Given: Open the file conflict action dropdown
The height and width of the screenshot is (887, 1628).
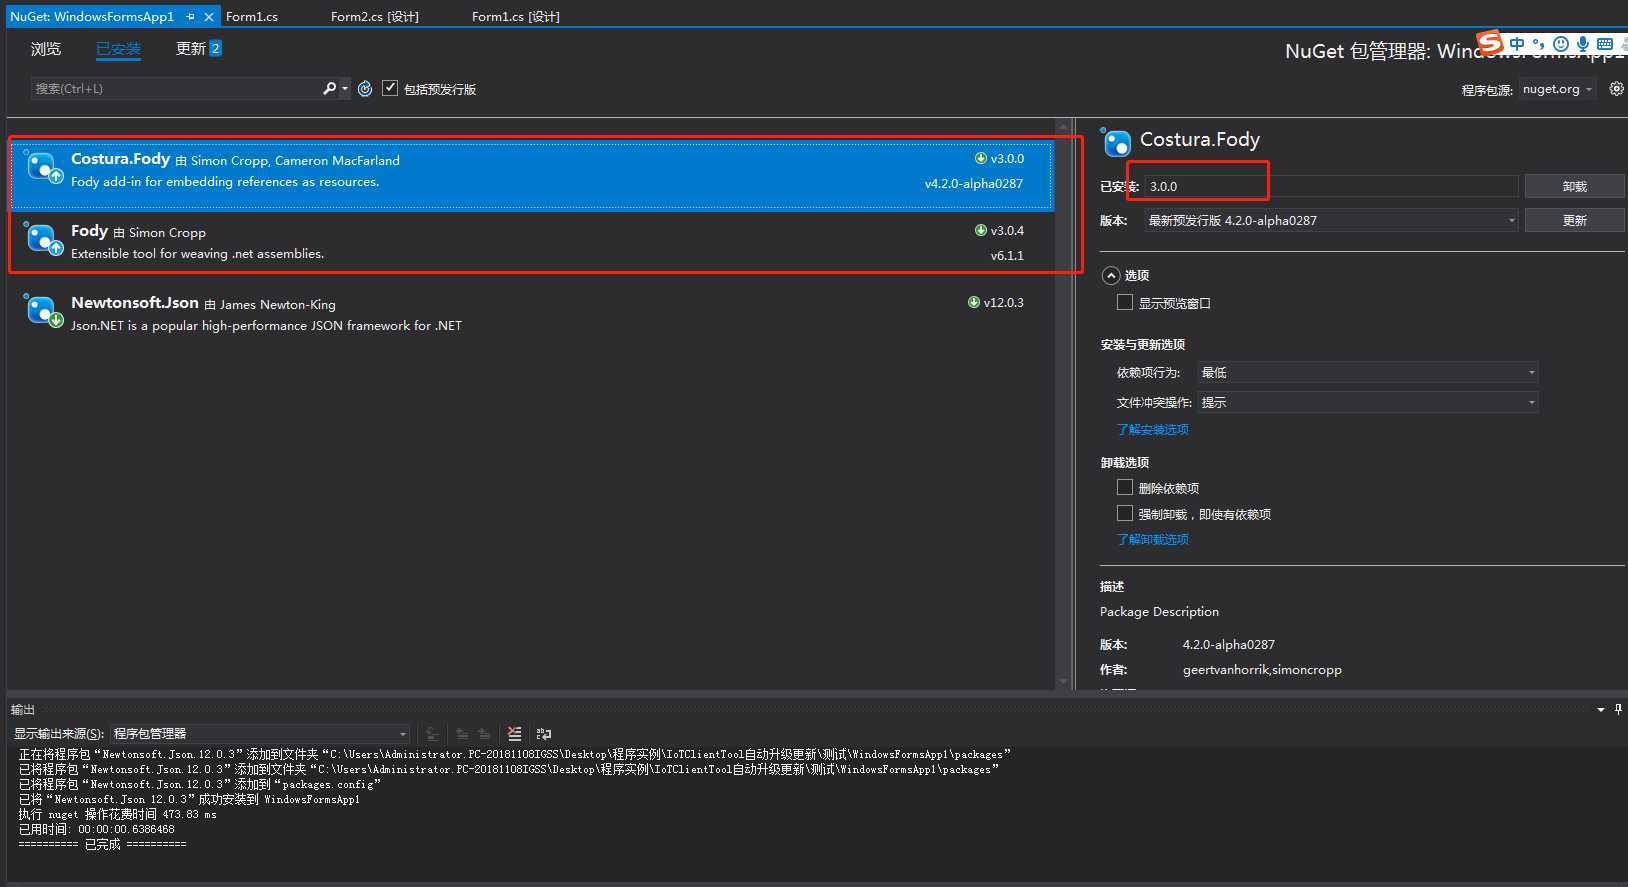Looking at the screenshot, I should point(1367,402).
